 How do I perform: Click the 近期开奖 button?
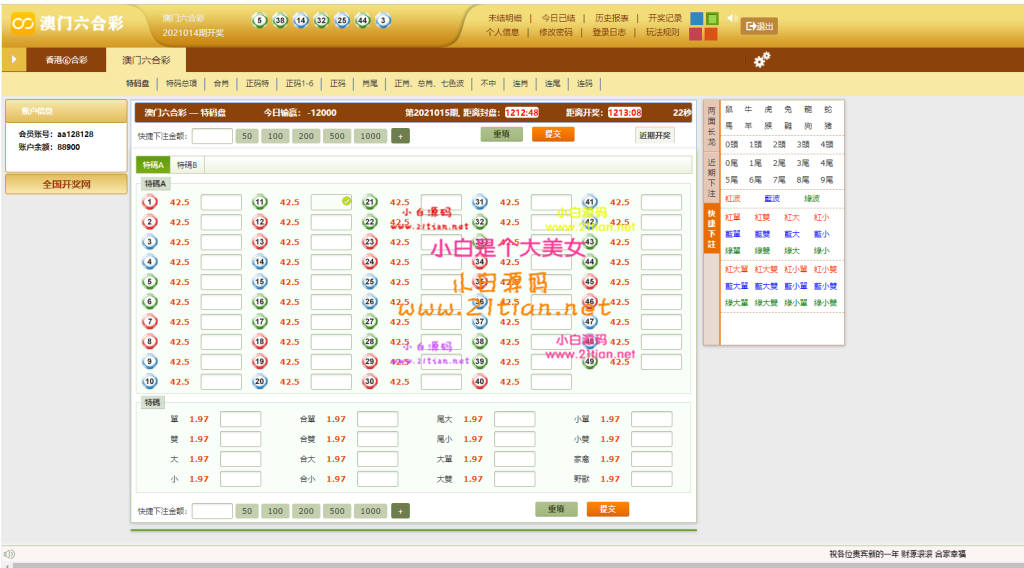(x=654, y=135)
